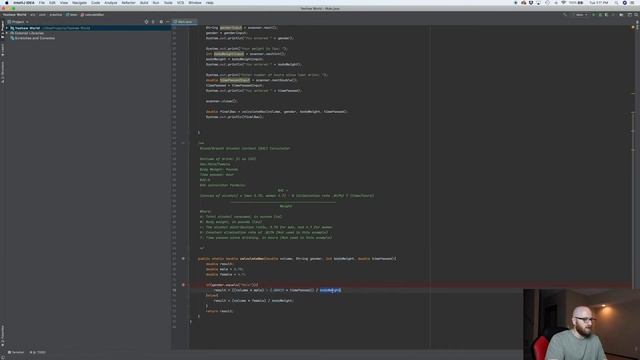
Task: Click the Yeehaw World breadcrumb
Action: tap(15, 15)
